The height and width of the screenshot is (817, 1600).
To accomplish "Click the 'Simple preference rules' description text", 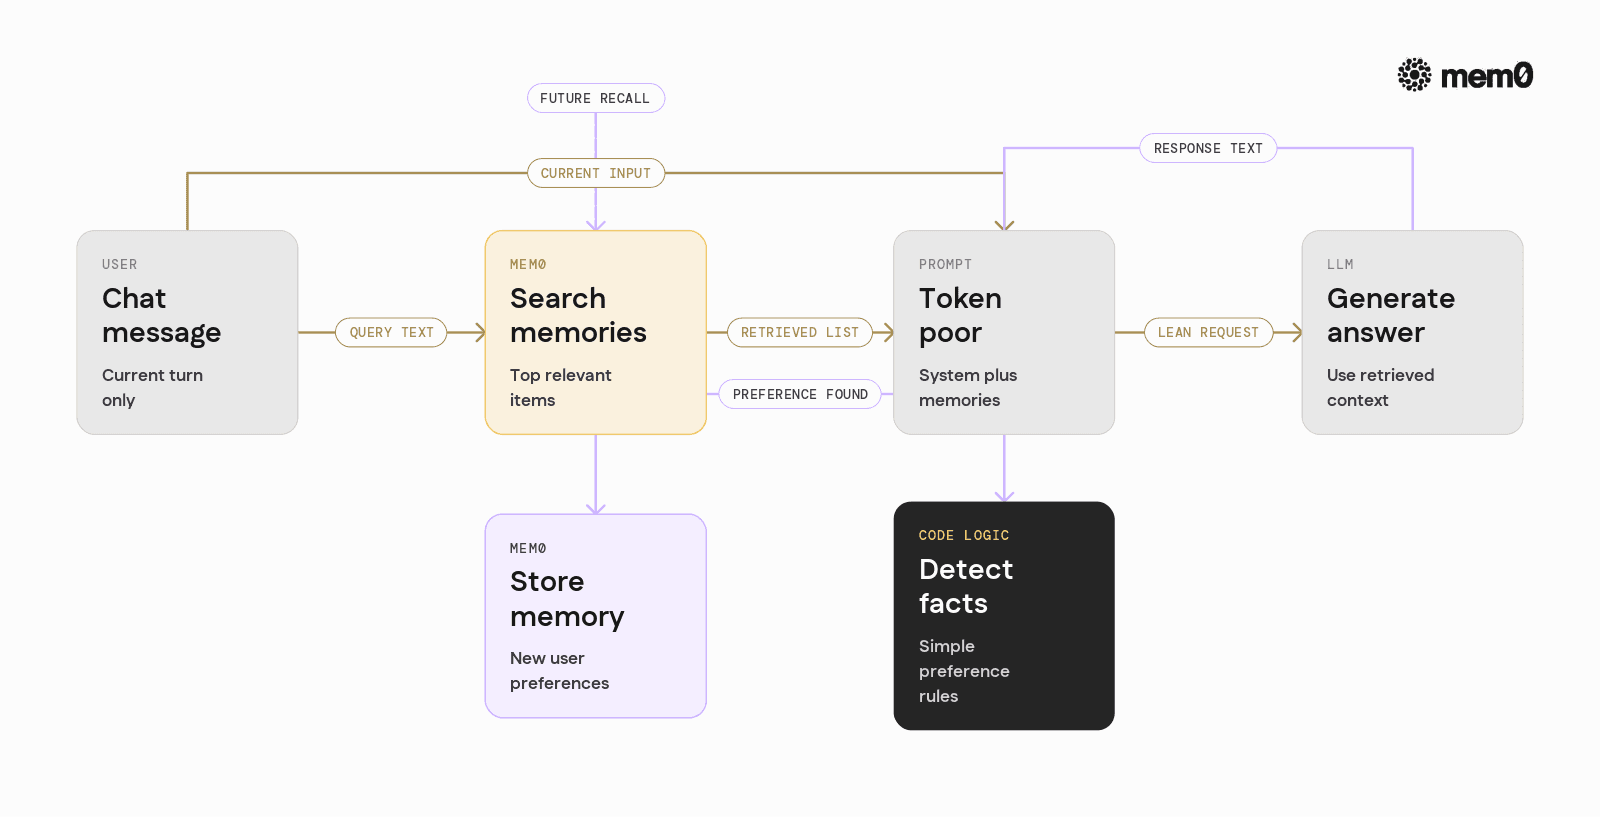I will click(x=964, y=671).
